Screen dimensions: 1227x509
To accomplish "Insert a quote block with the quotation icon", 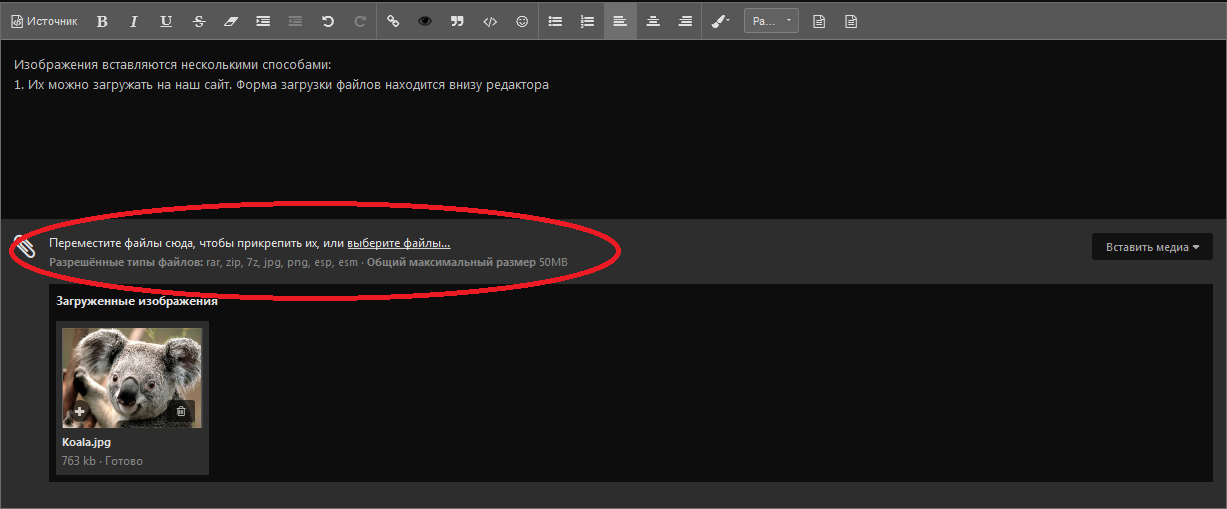I will [457, 21].
